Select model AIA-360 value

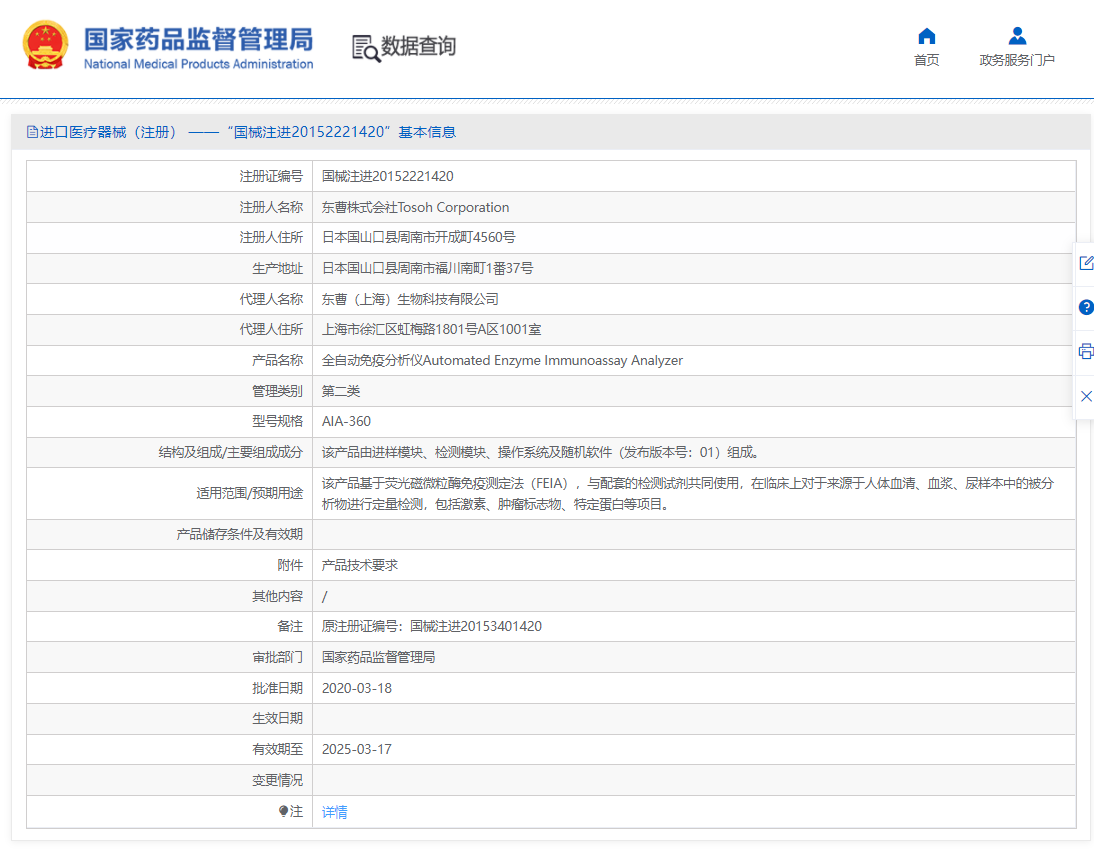pos(346,421)
